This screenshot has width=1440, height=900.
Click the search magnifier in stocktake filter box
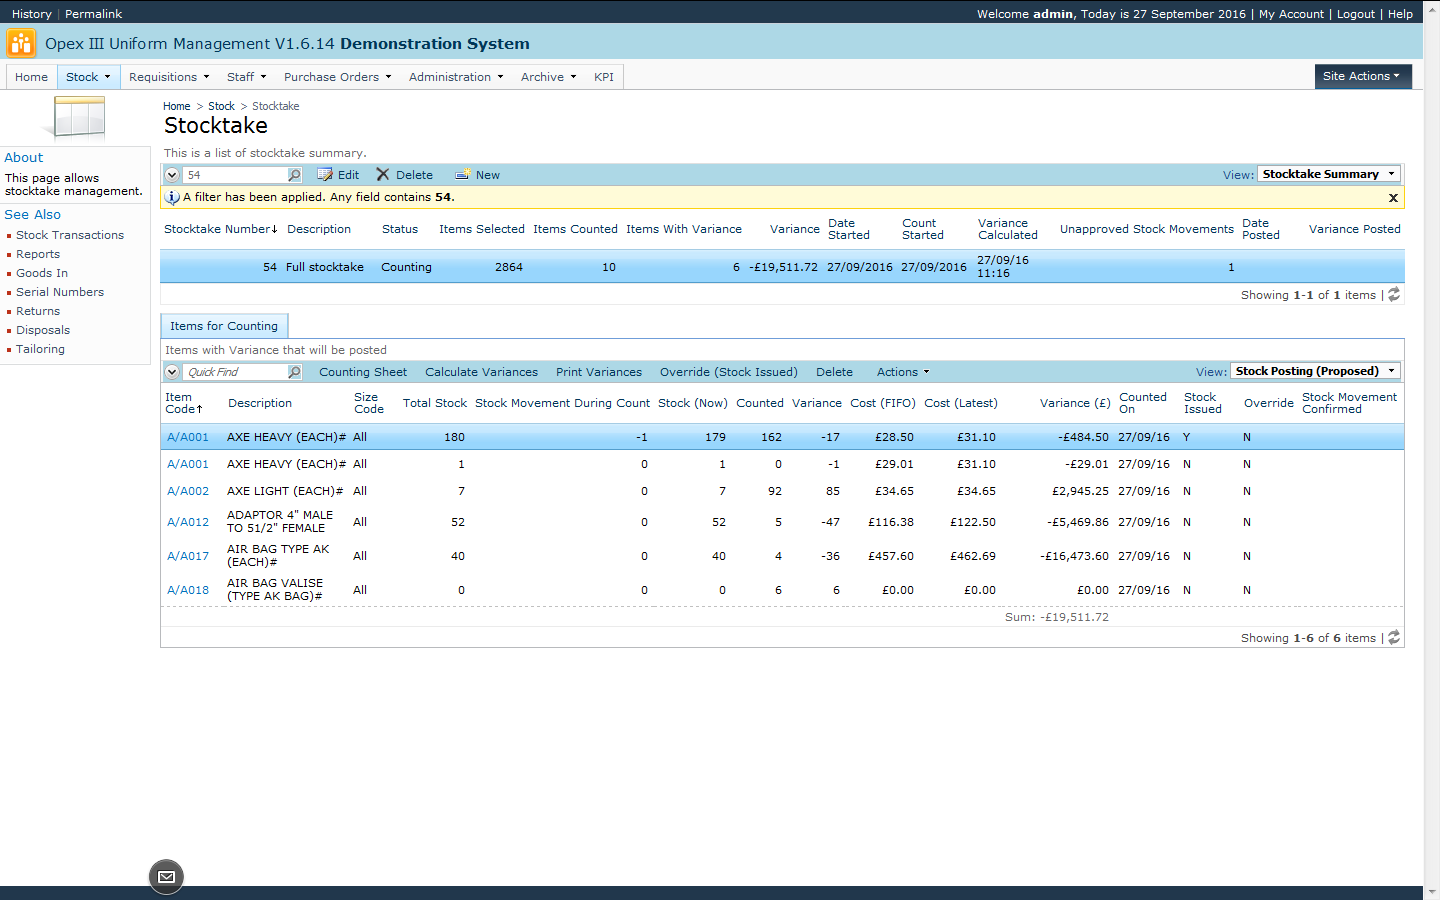(294, 175)
